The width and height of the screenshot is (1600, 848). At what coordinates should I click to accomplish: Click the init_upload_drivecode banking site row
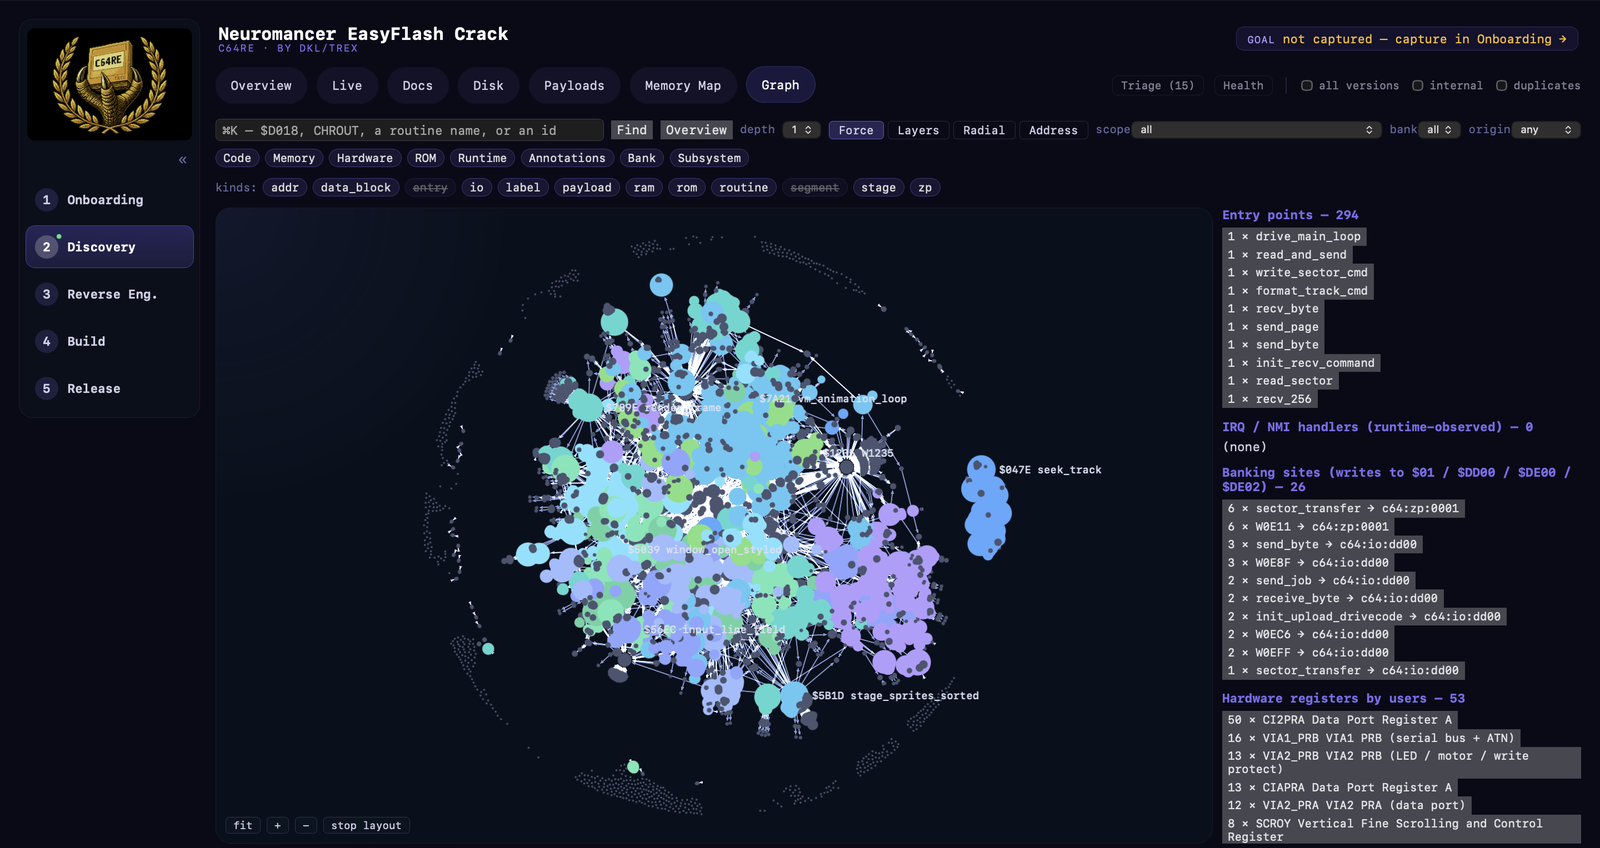[1365, 617]
